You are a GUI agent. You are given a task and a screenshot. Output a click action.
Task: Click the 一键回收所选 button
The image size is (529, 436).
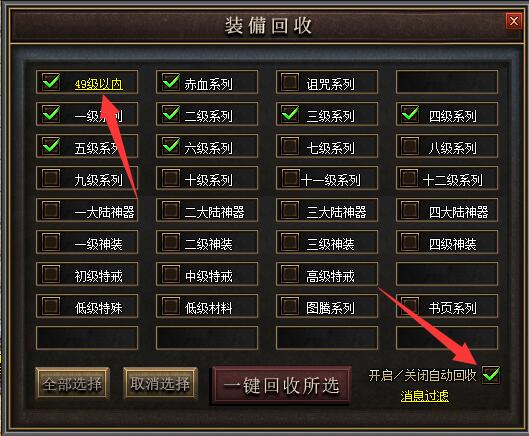(281, 385)
